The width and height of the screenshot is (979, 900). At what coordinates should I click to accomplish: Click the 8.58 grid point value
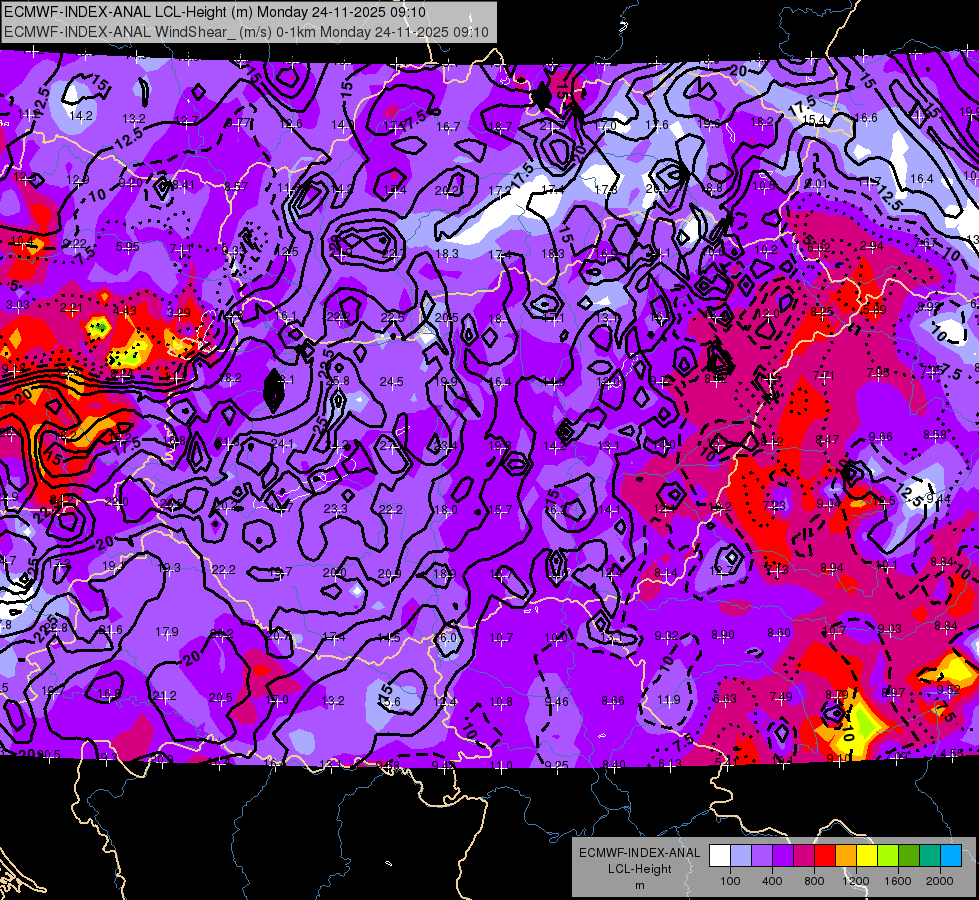click(x=935, y=435)
